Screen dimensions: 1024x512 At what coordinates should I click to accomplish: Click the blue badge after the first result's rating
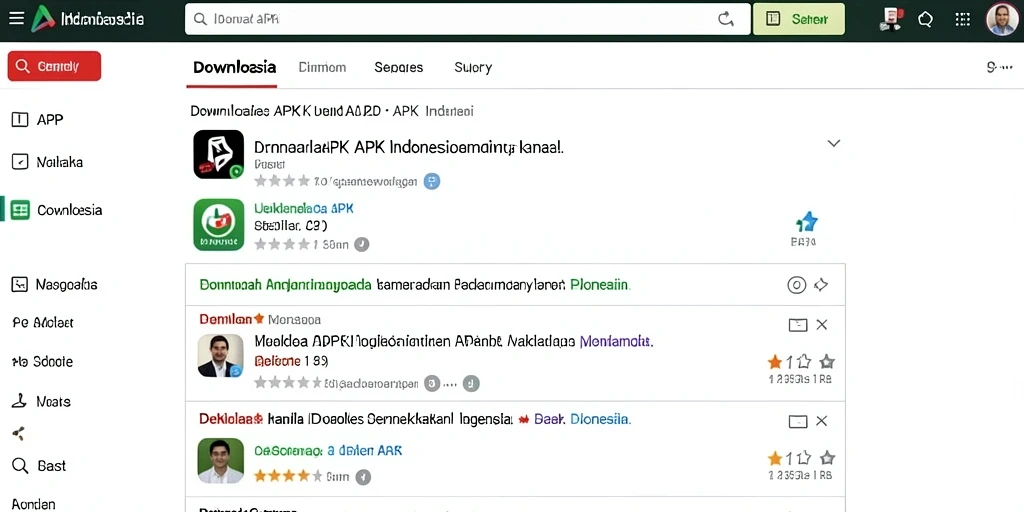click(432, 182)
